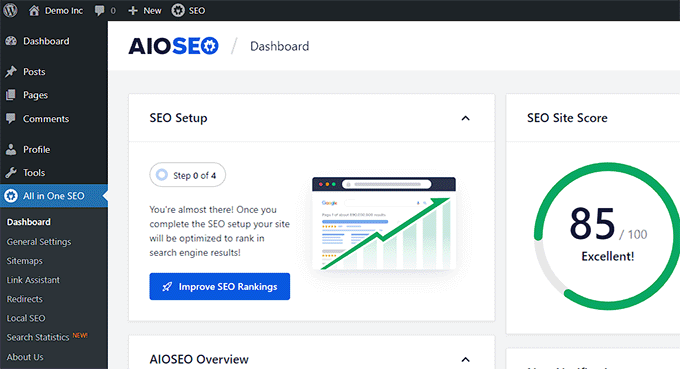The width and height of the screenshot is (680, 369).
Task: Collapse the AIOSEO Overview panel
Action: [x=465, y=359]
